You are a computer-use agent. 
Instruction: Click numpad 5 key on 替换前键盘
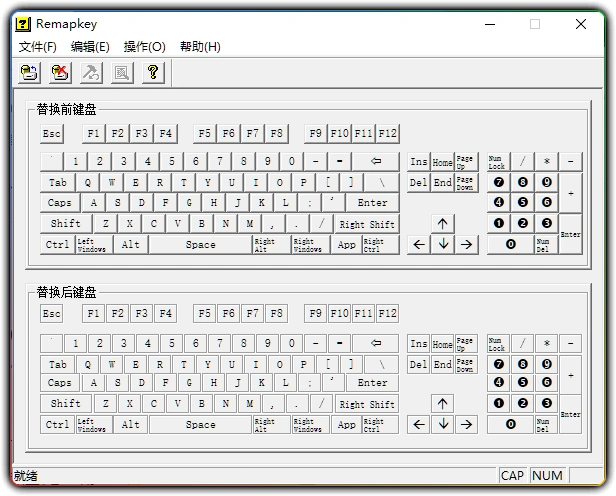[x=522, y=203]
